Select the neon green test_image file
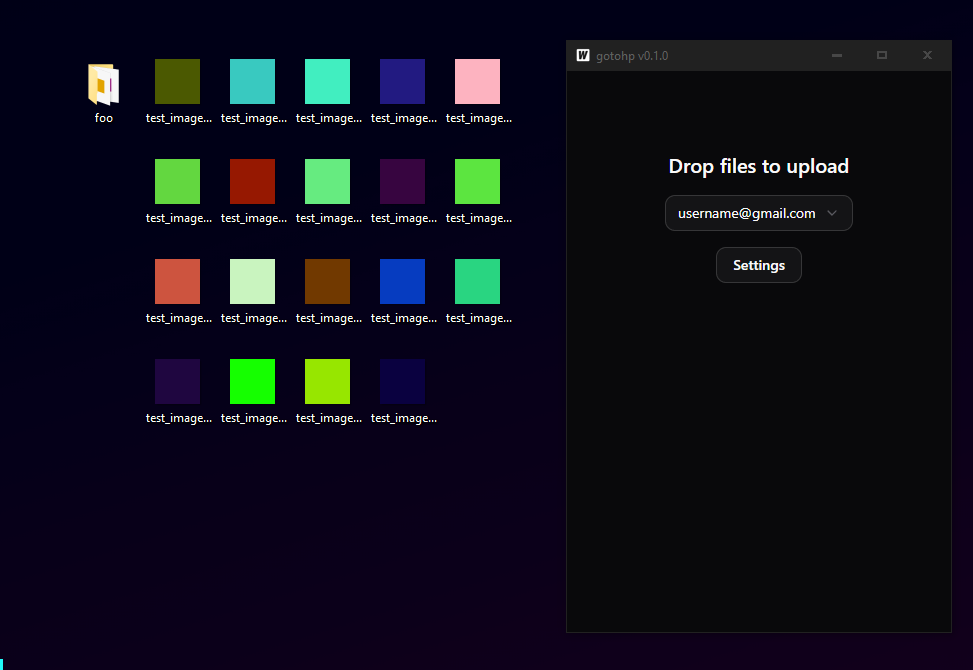Screen dimensions: 973x670 click(252, 382)
